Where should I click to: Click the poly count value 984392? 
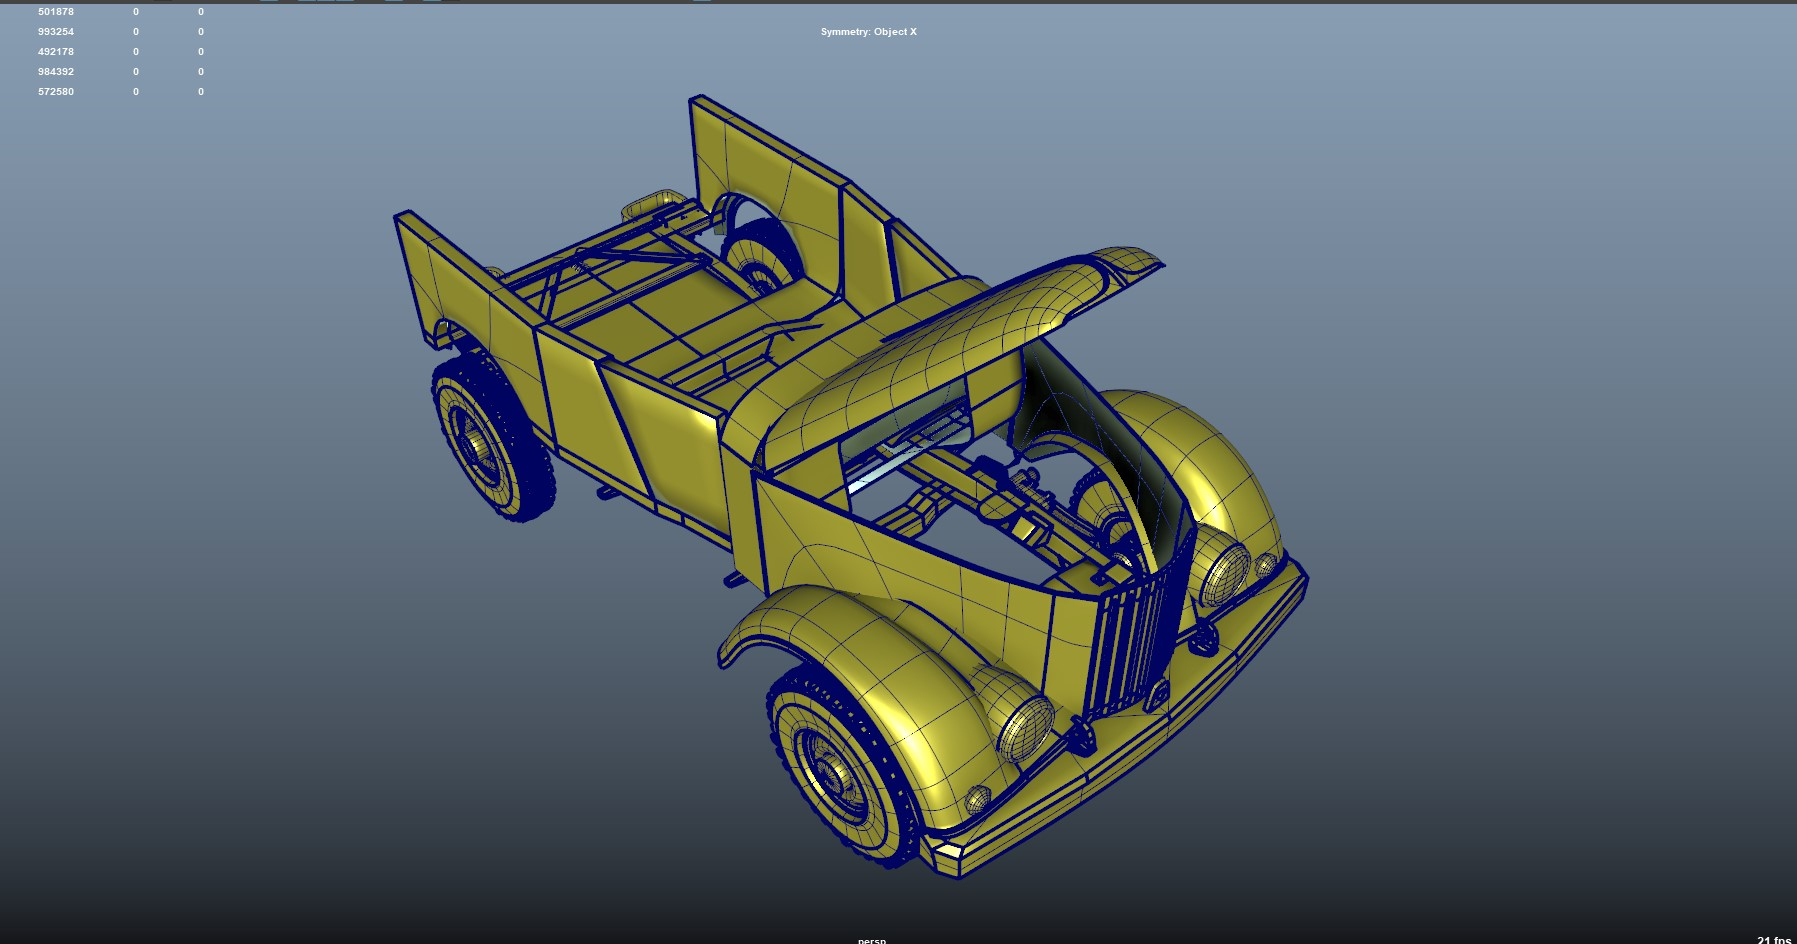[56, 72]
